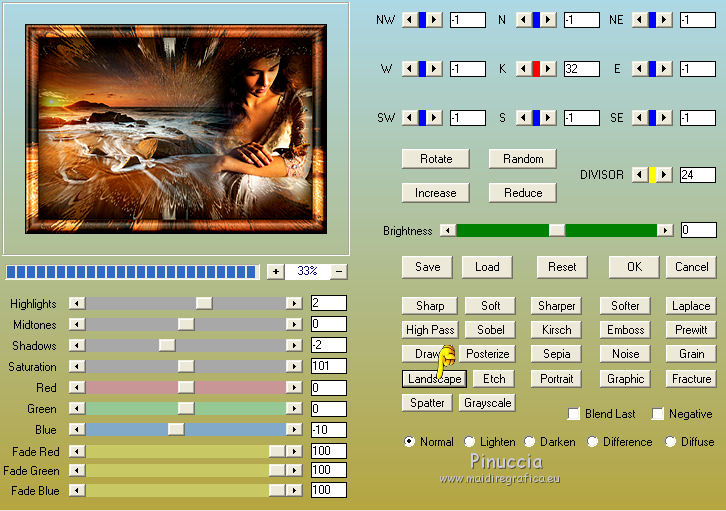
Task: Apply the Emboss preset
Action: pyautogui.click(x=625, y=330)
